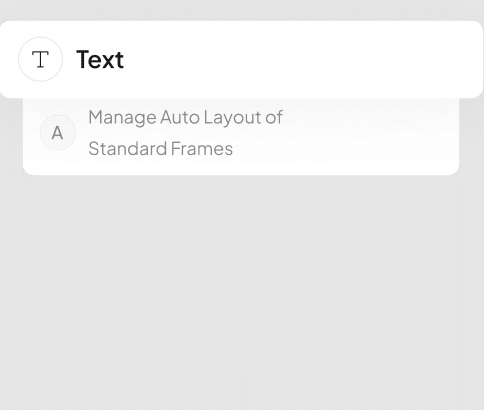Click empty space of the Auto Layout card
The height and width of the screenshot is (410, 484).
tap(367, 136)
